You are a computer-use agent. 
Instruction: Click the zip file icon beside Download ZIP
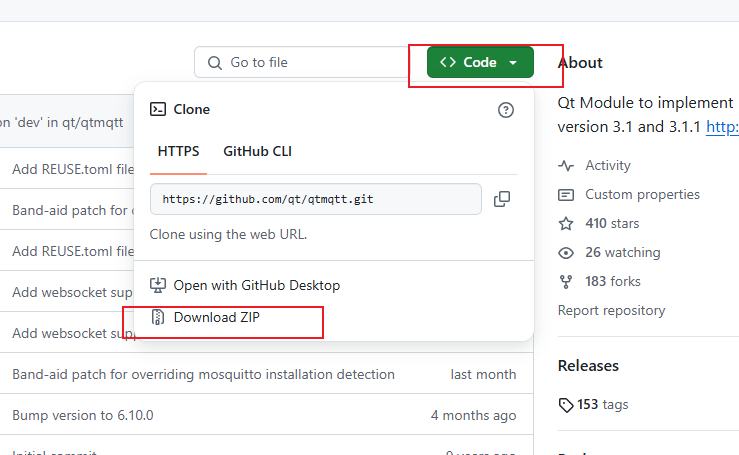click(158, 317)
